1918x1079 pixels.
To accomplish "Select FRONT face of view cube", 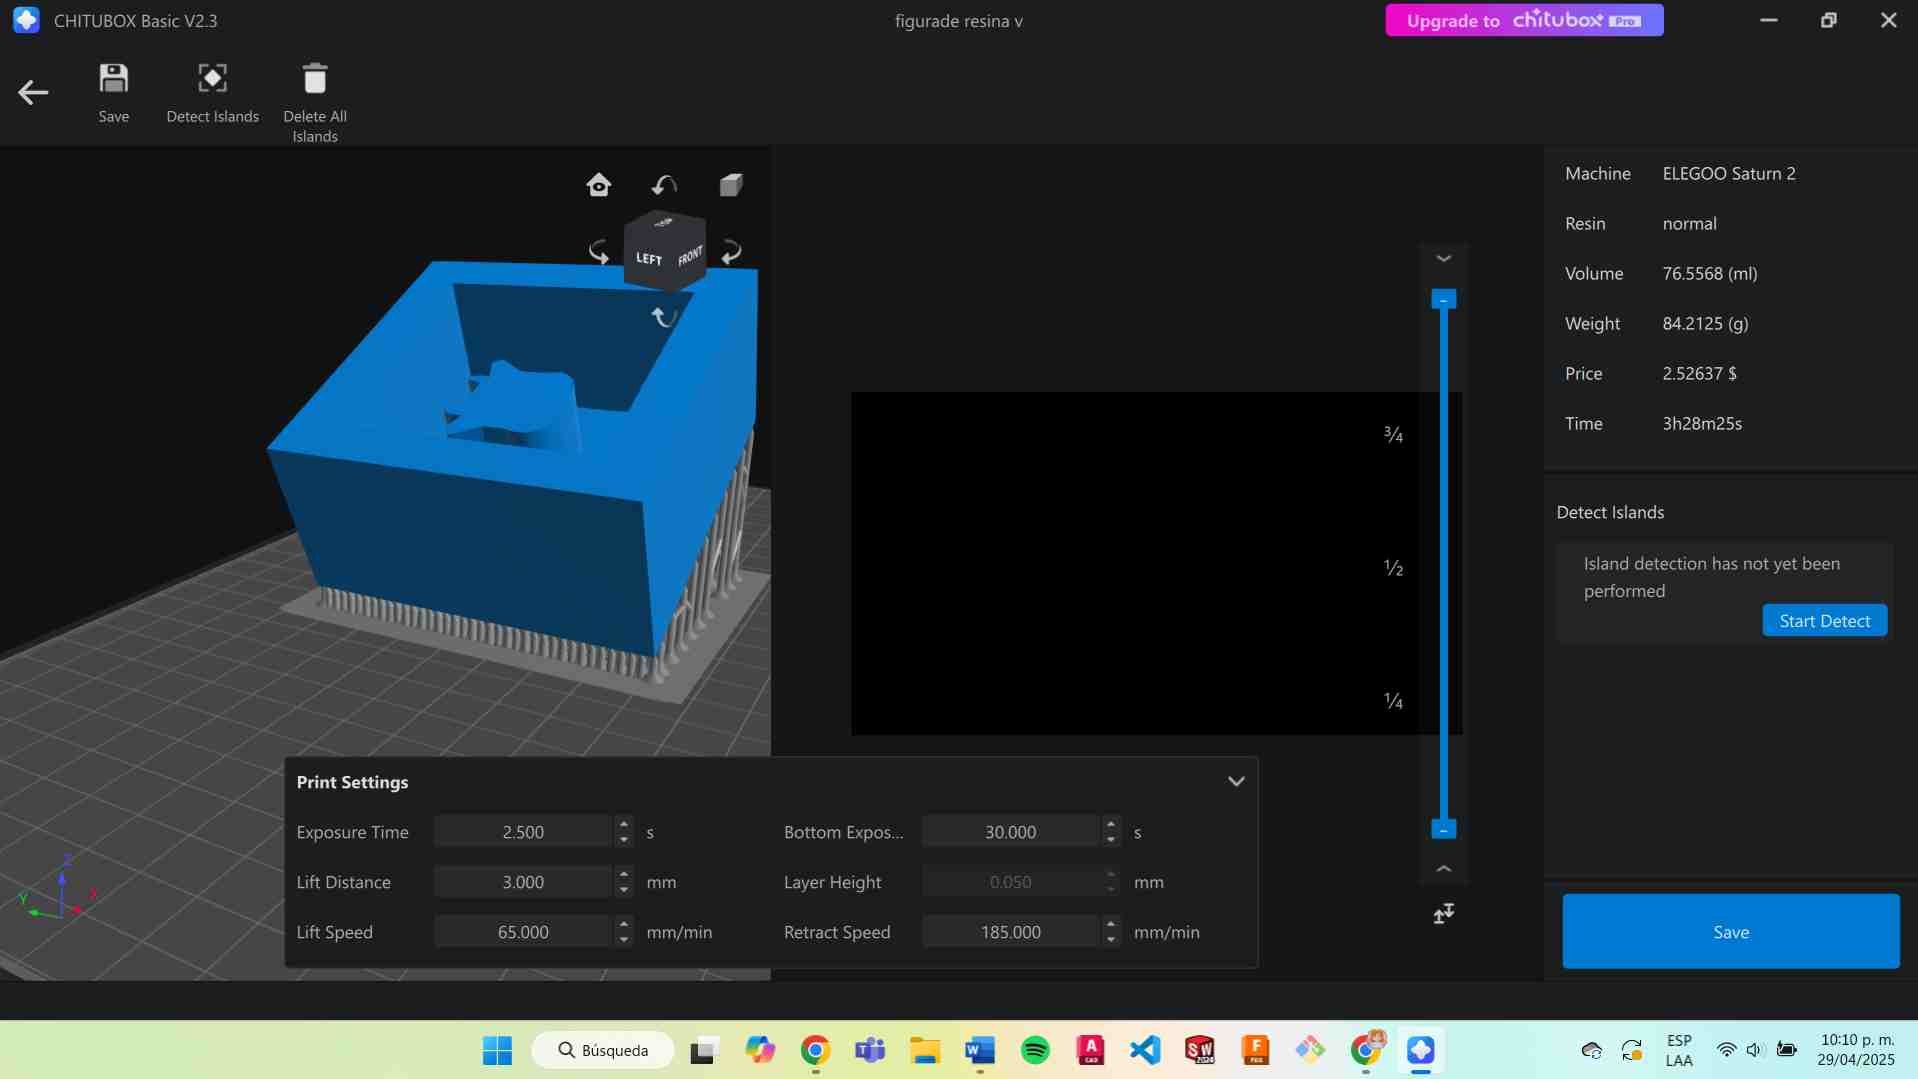I will [690, 256].
